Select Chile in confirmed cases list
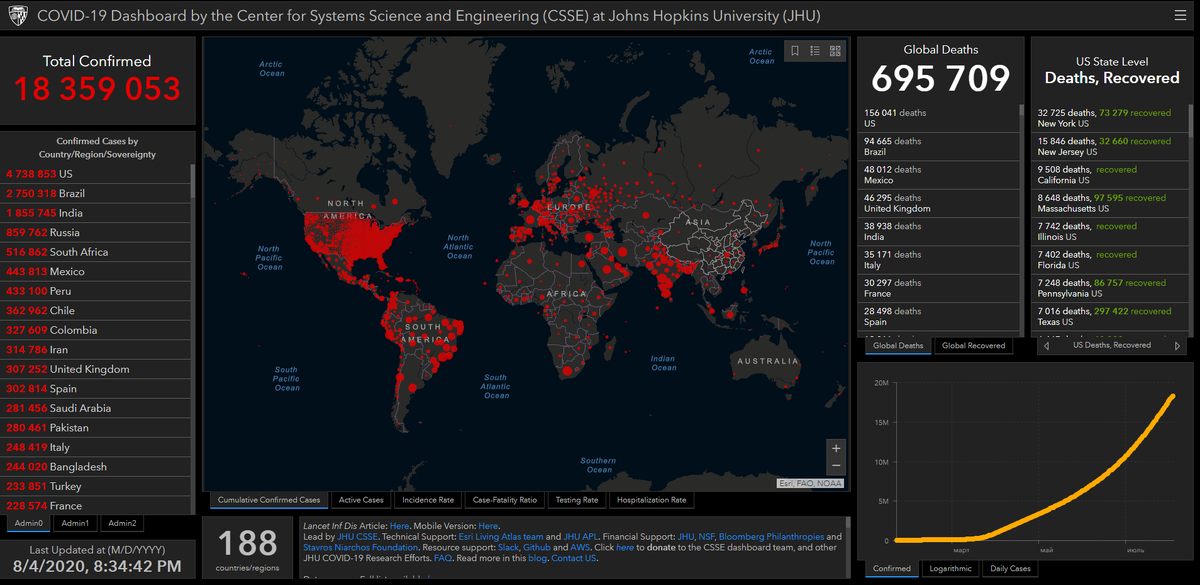The image size is (1200, 585). tap(96, 310)
